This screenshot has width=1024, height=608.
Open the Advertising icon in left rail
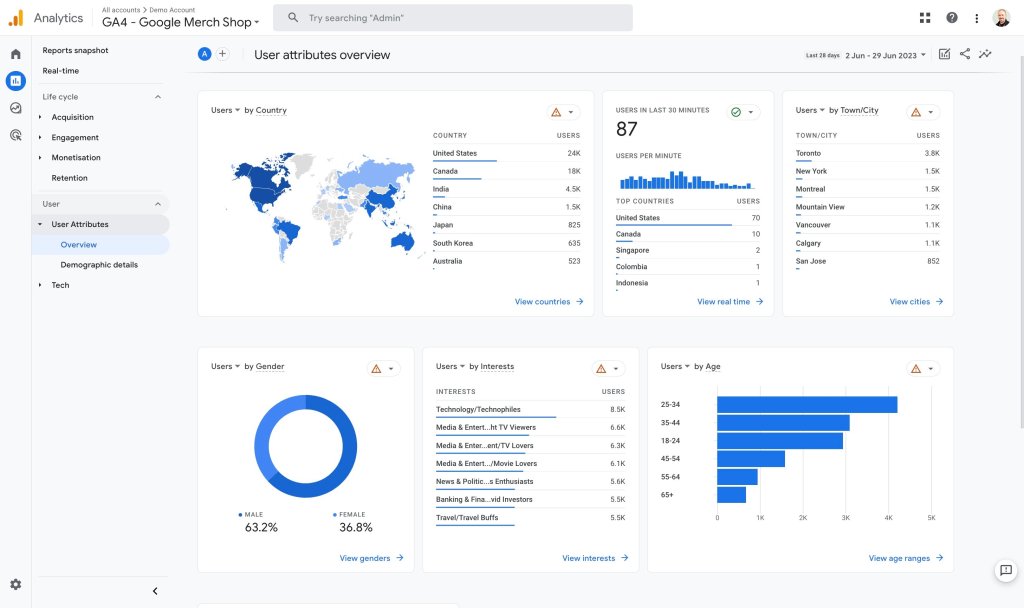[16, 135]
